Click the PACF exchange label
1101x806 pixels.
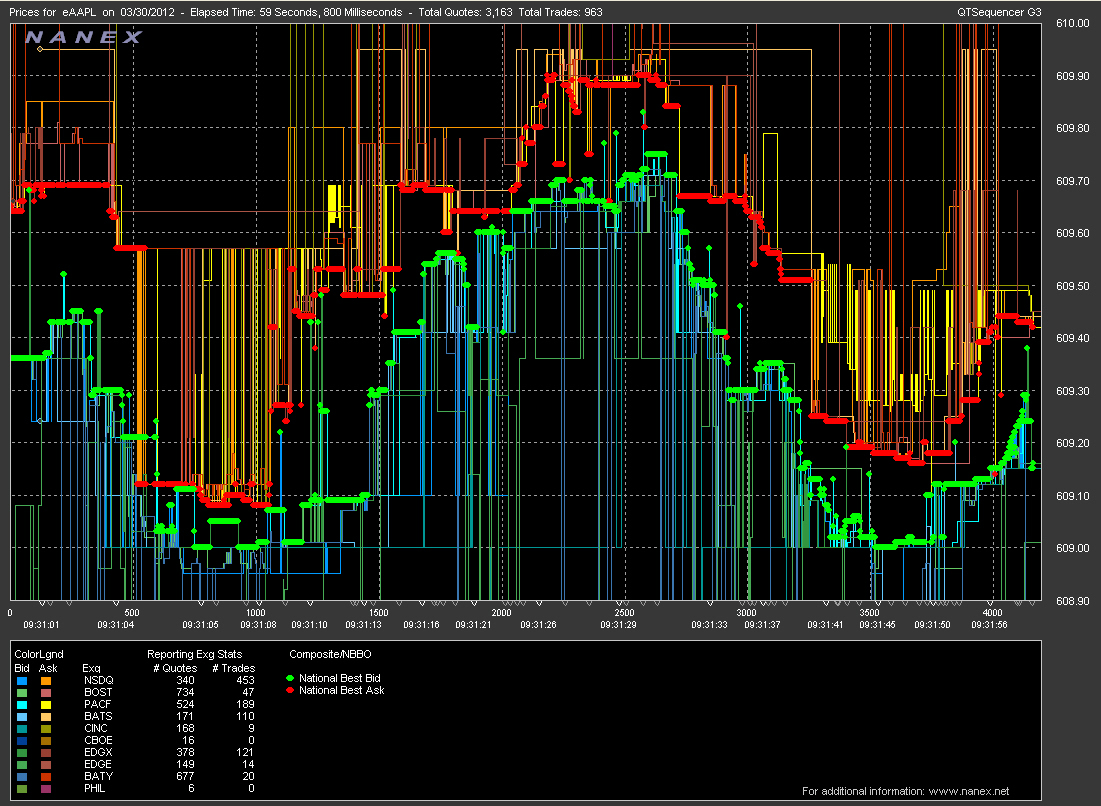[98, 704]
